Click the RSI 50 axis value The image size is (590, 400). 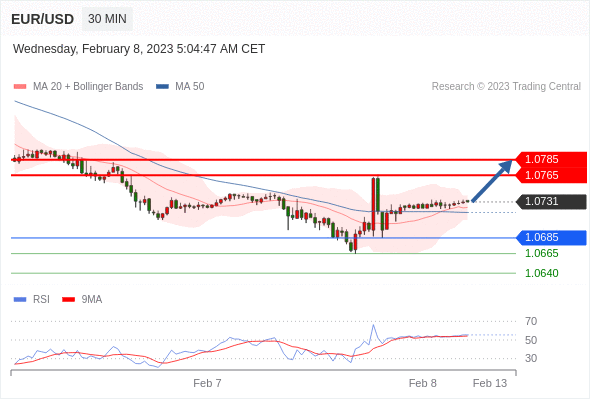[531, 340]
